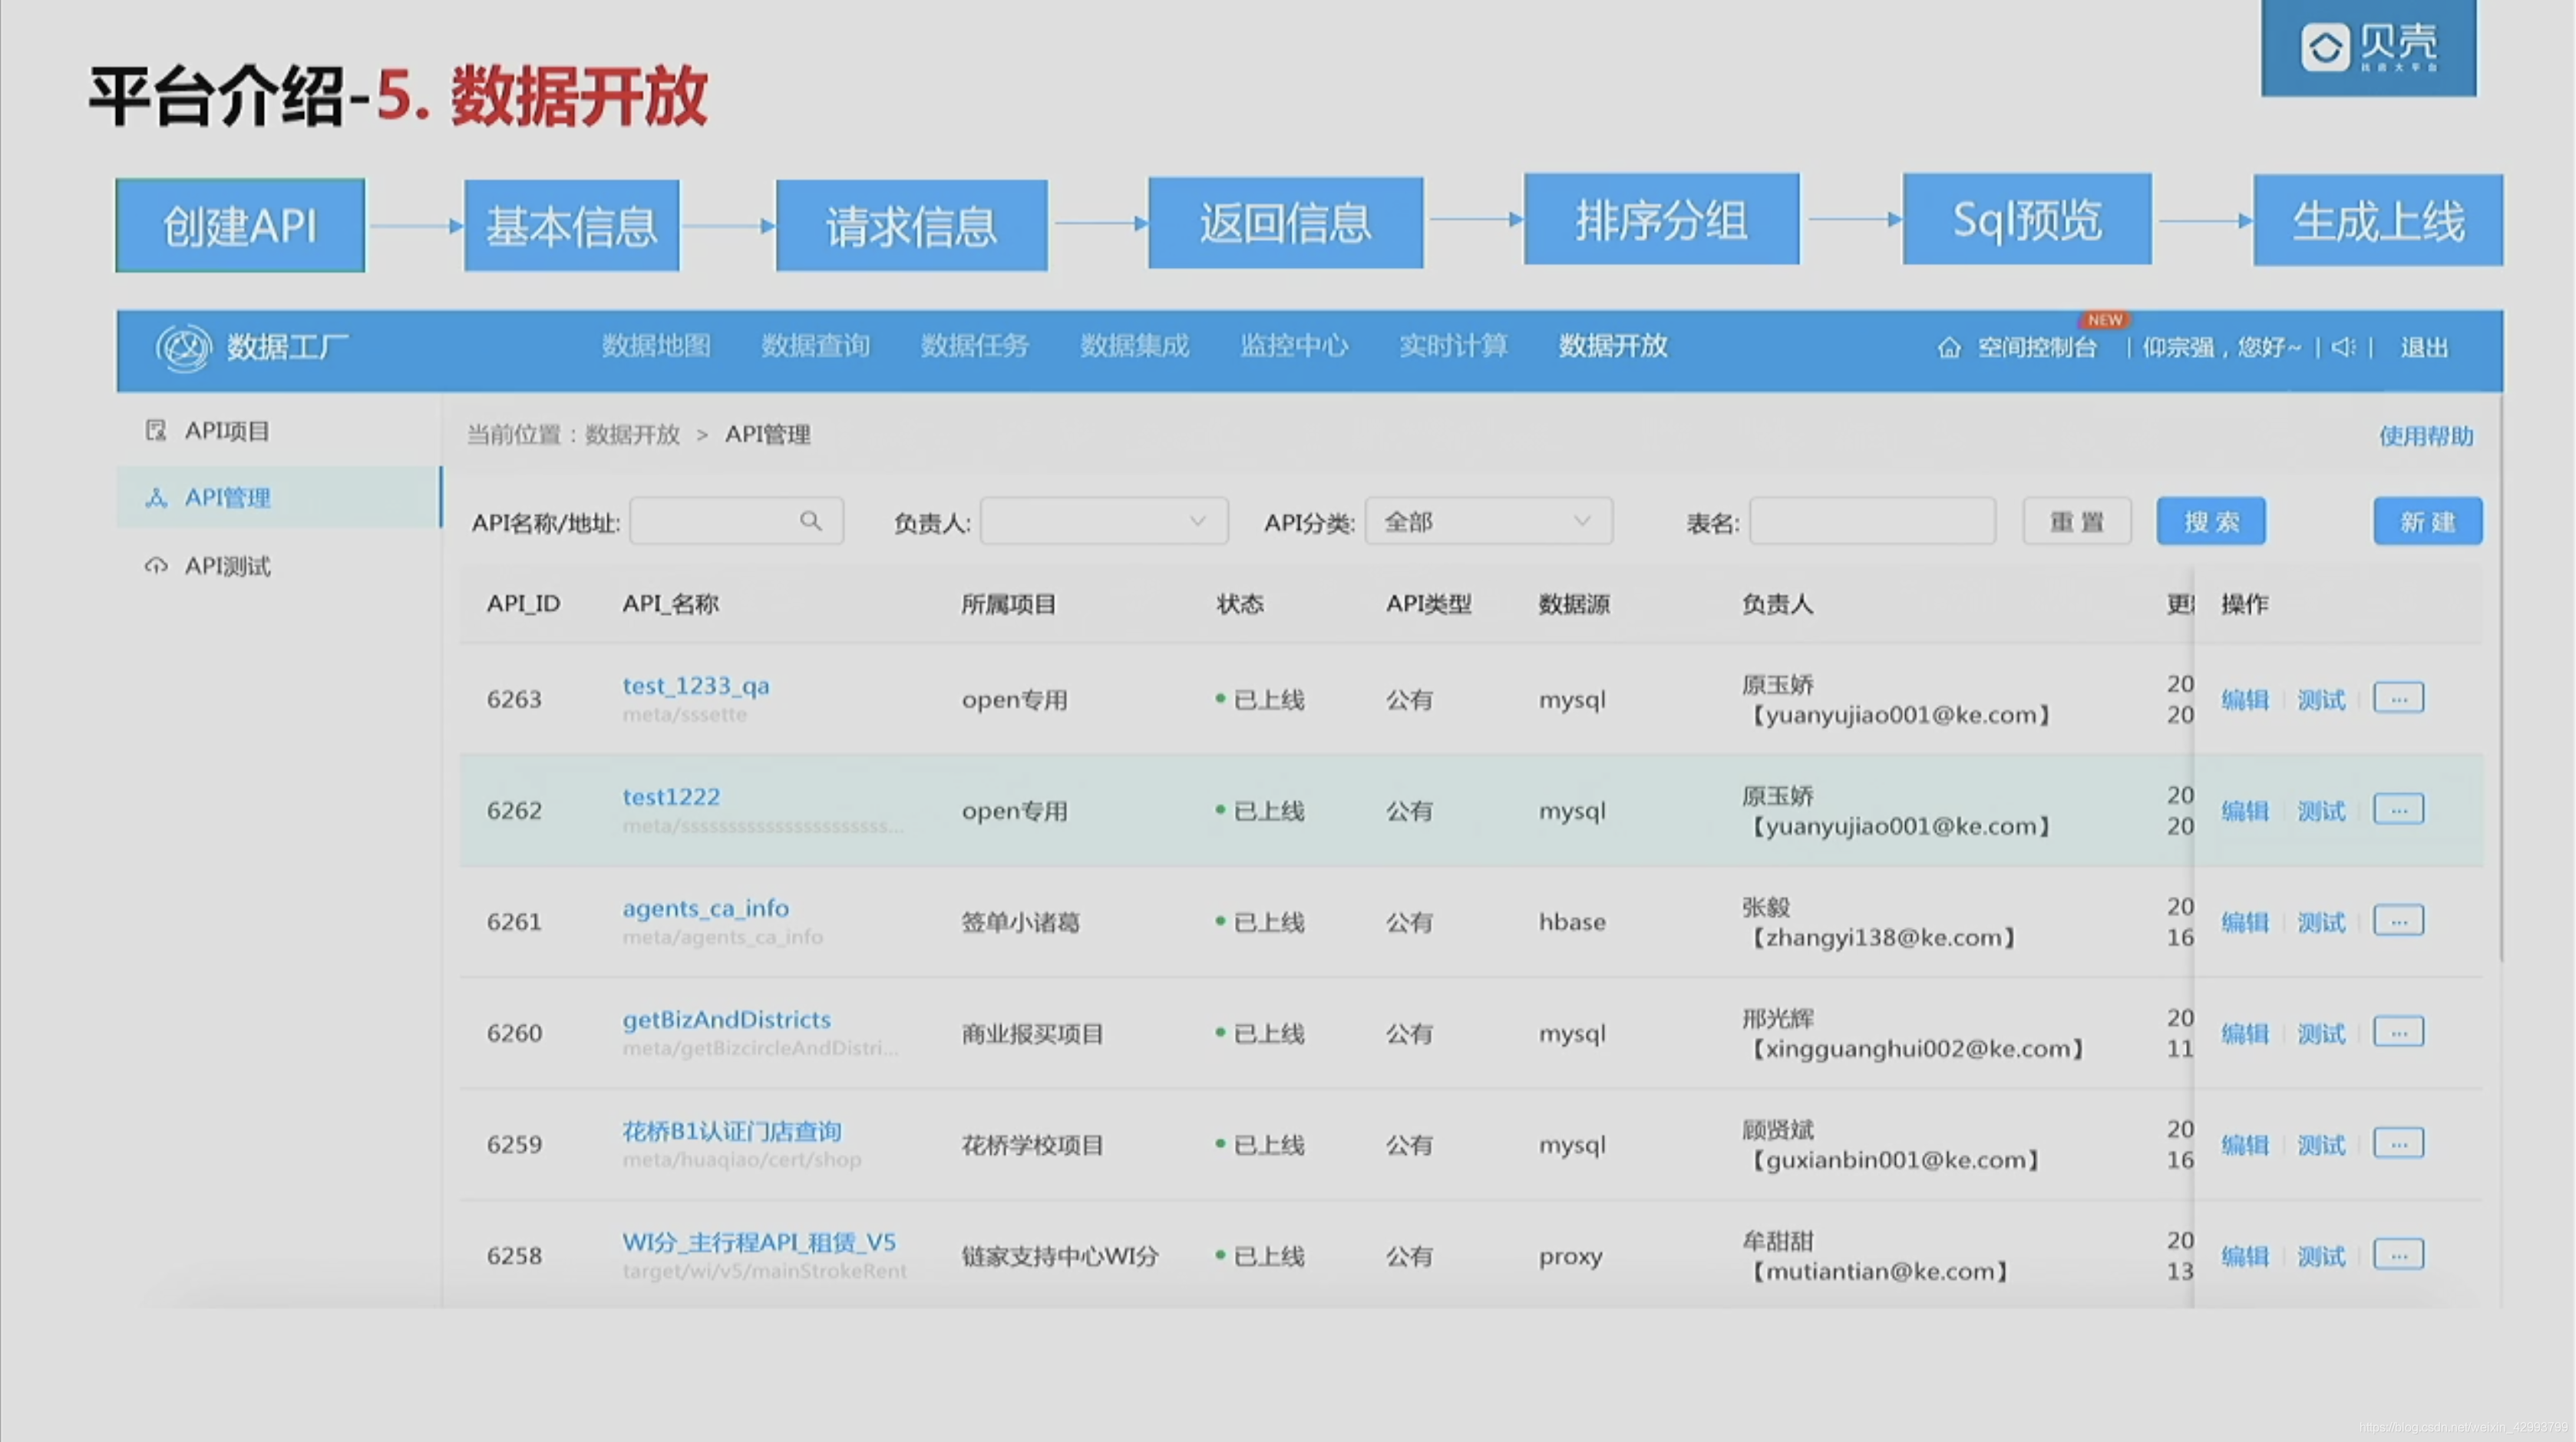Click the home icon beside 空间控制台

point(1949,348)
